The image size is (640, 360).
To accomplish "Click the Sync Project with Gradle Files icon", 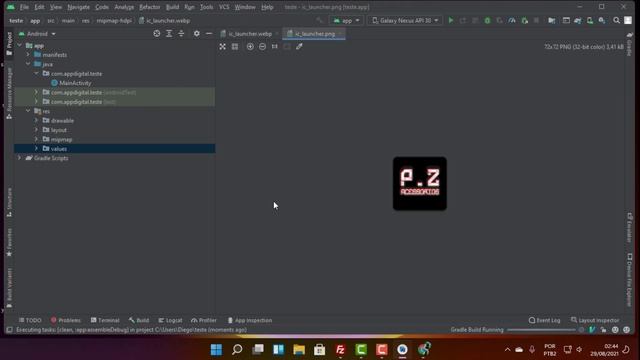I will [x=578, y=20].
